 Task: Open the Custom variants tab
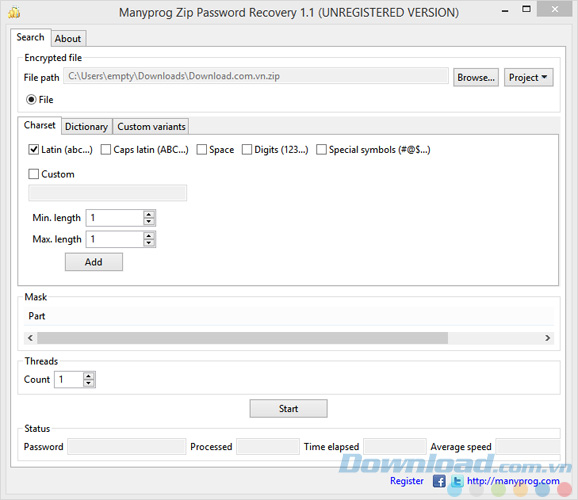151,127
